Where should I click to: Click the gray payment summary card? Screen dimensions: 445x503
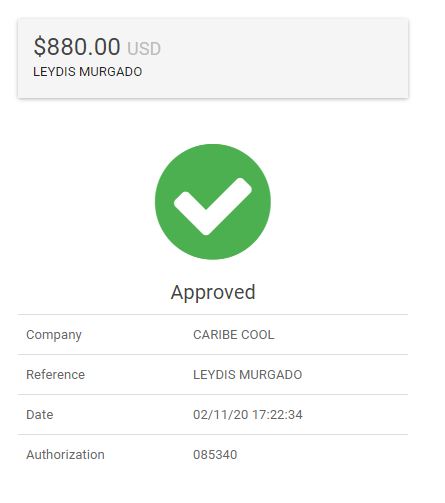pyautogui.click(x=213, y=58)
